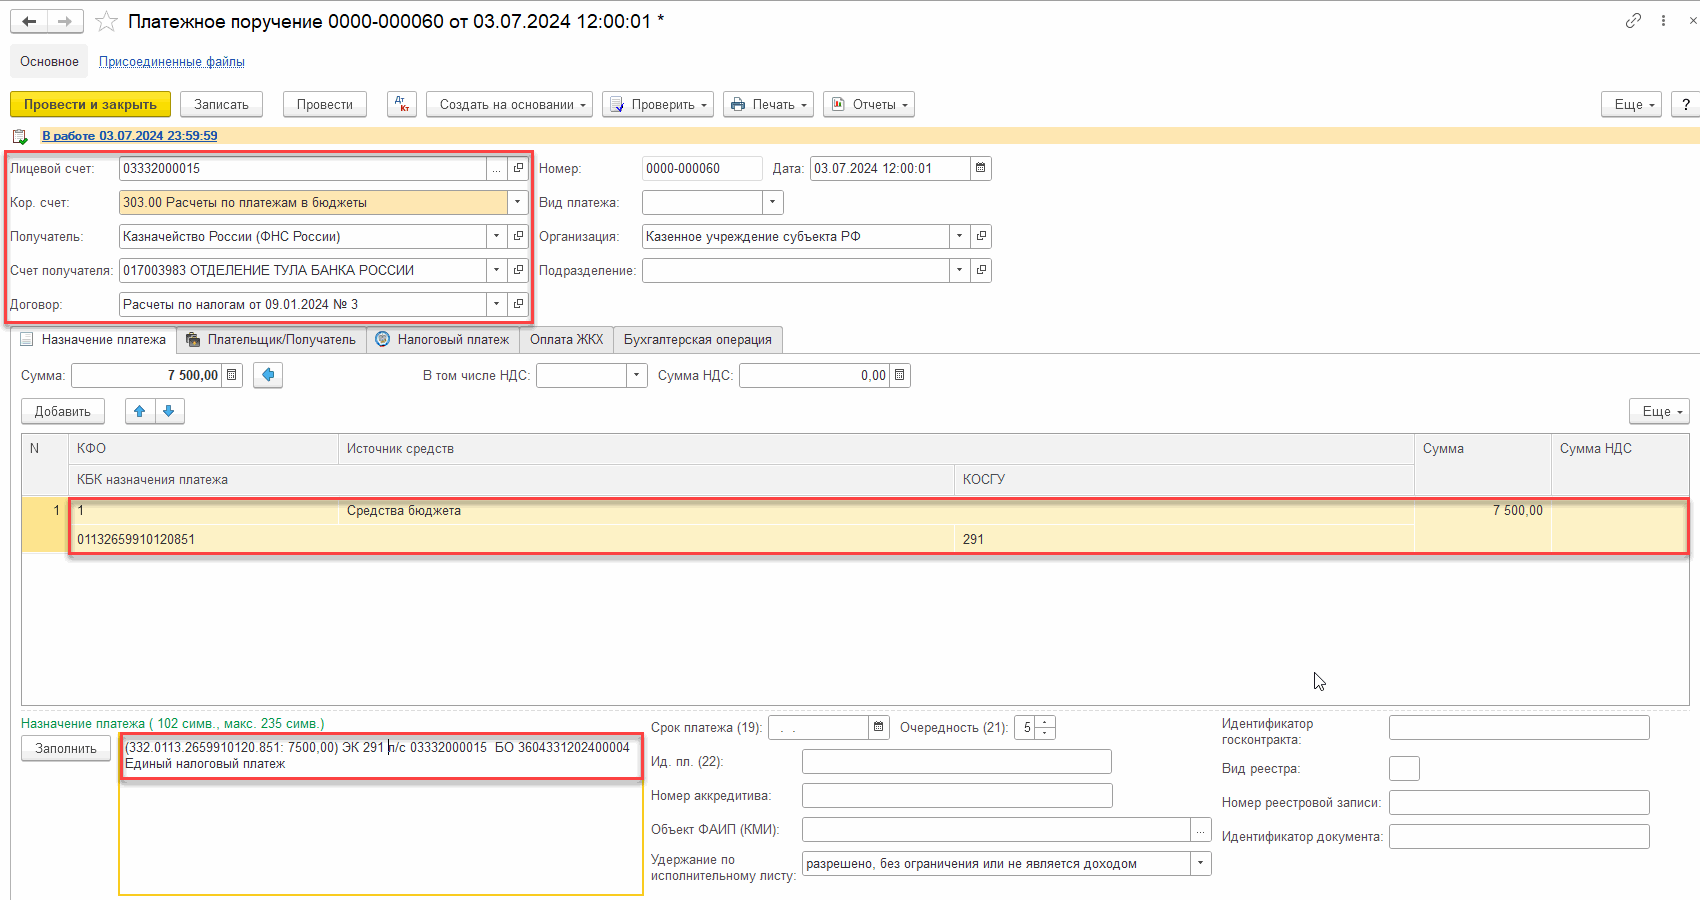
Task: Click Записать button
Action: (x=221, y=104)
